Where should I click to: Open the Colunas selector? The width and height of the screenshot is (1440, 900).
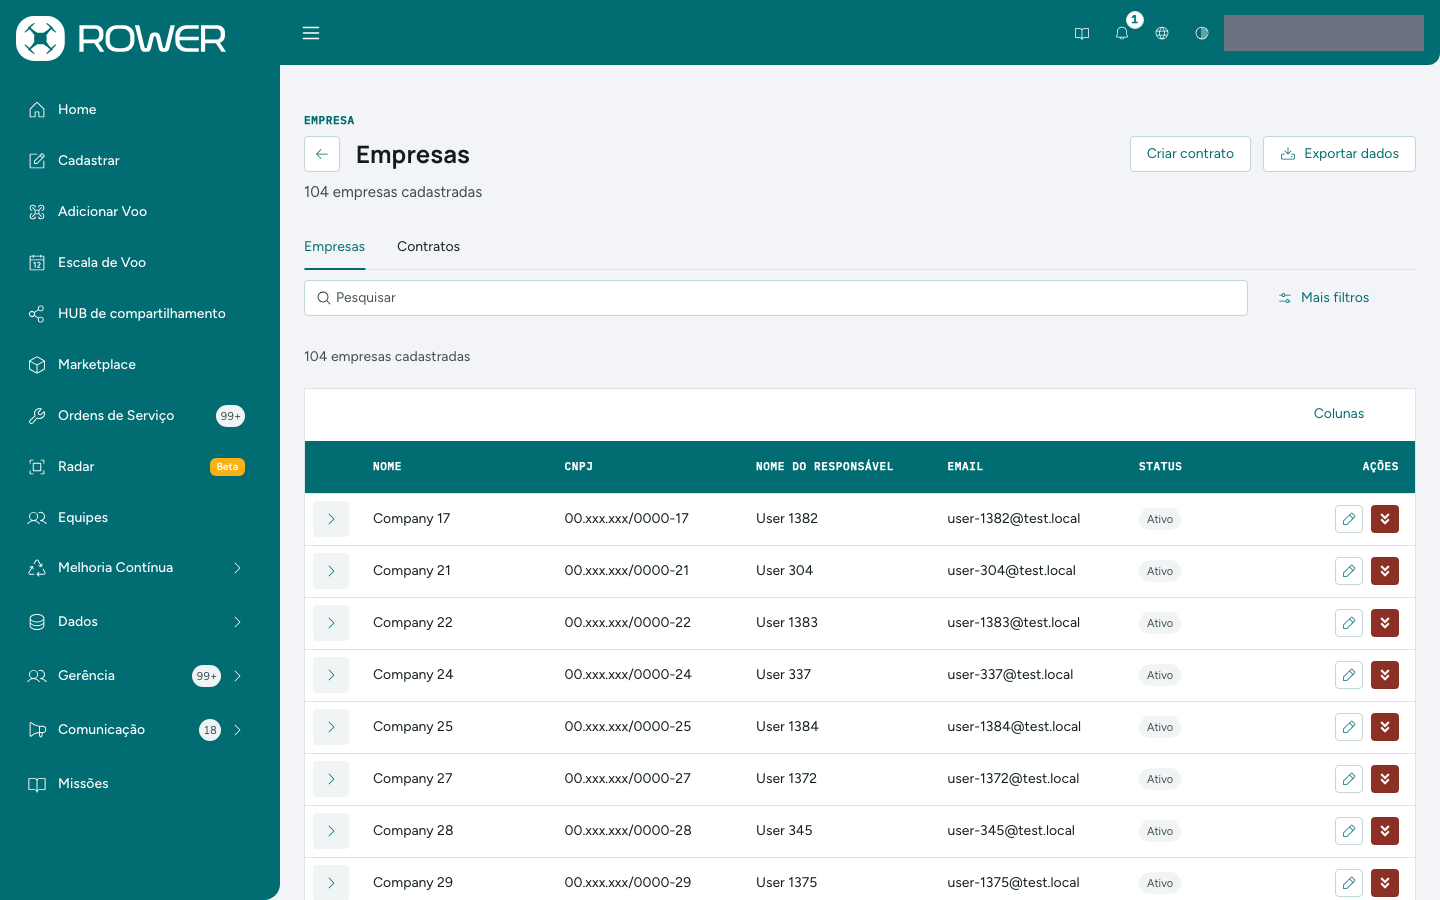(1338, 414)
